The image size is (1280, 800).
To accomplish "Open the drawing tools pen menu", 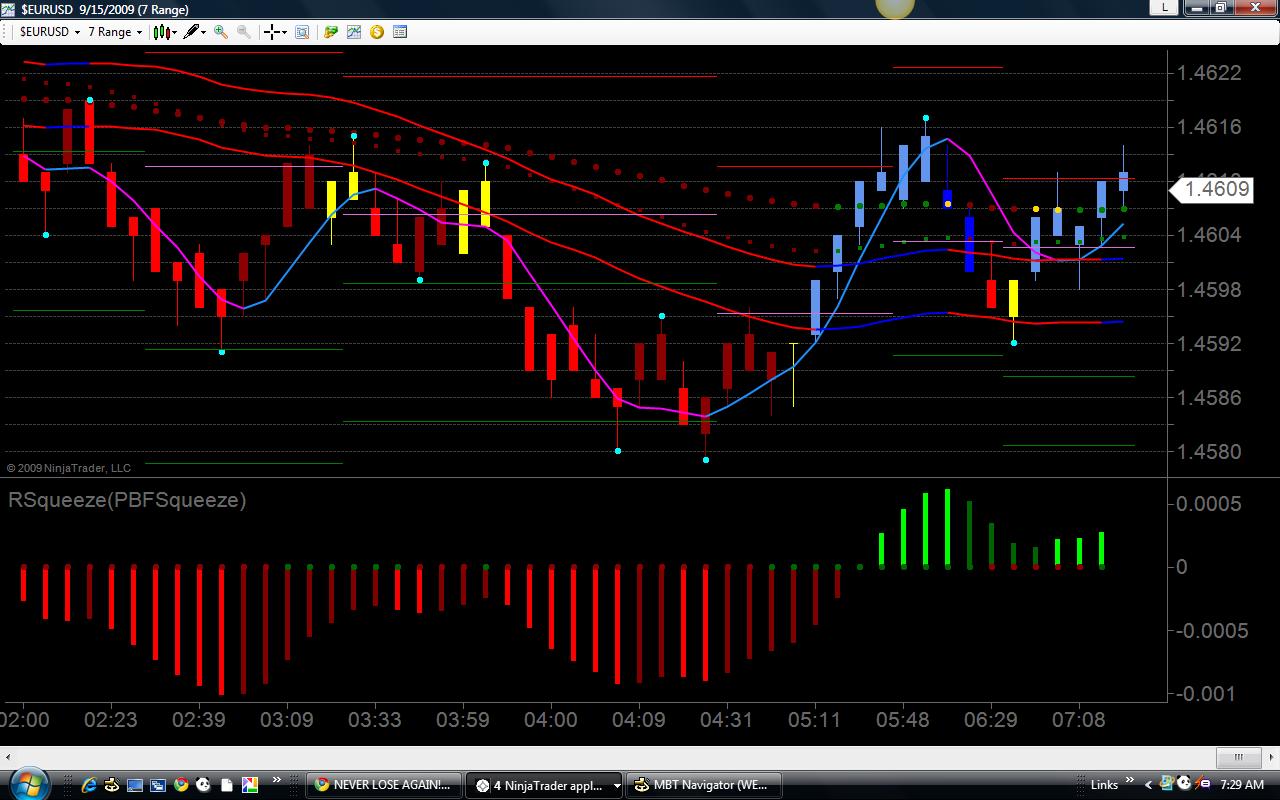I will coord(195,32).
